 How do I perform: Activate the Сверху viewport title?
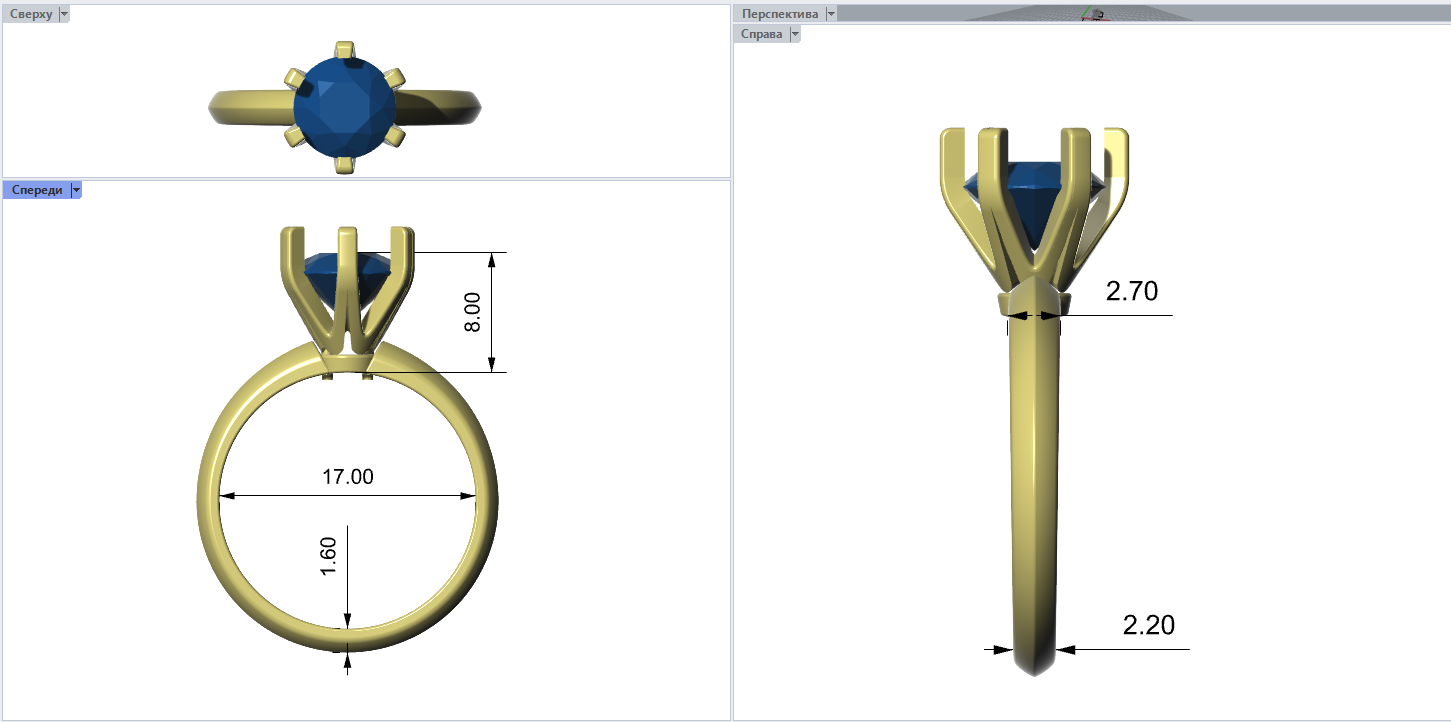pos(30,14)
